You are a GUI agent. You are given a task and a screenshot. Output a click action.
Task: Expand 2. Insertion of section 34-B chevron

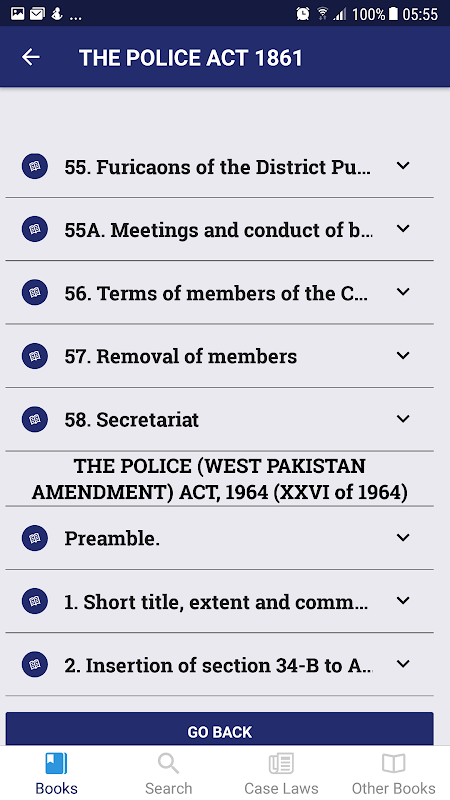click(403, 664)
